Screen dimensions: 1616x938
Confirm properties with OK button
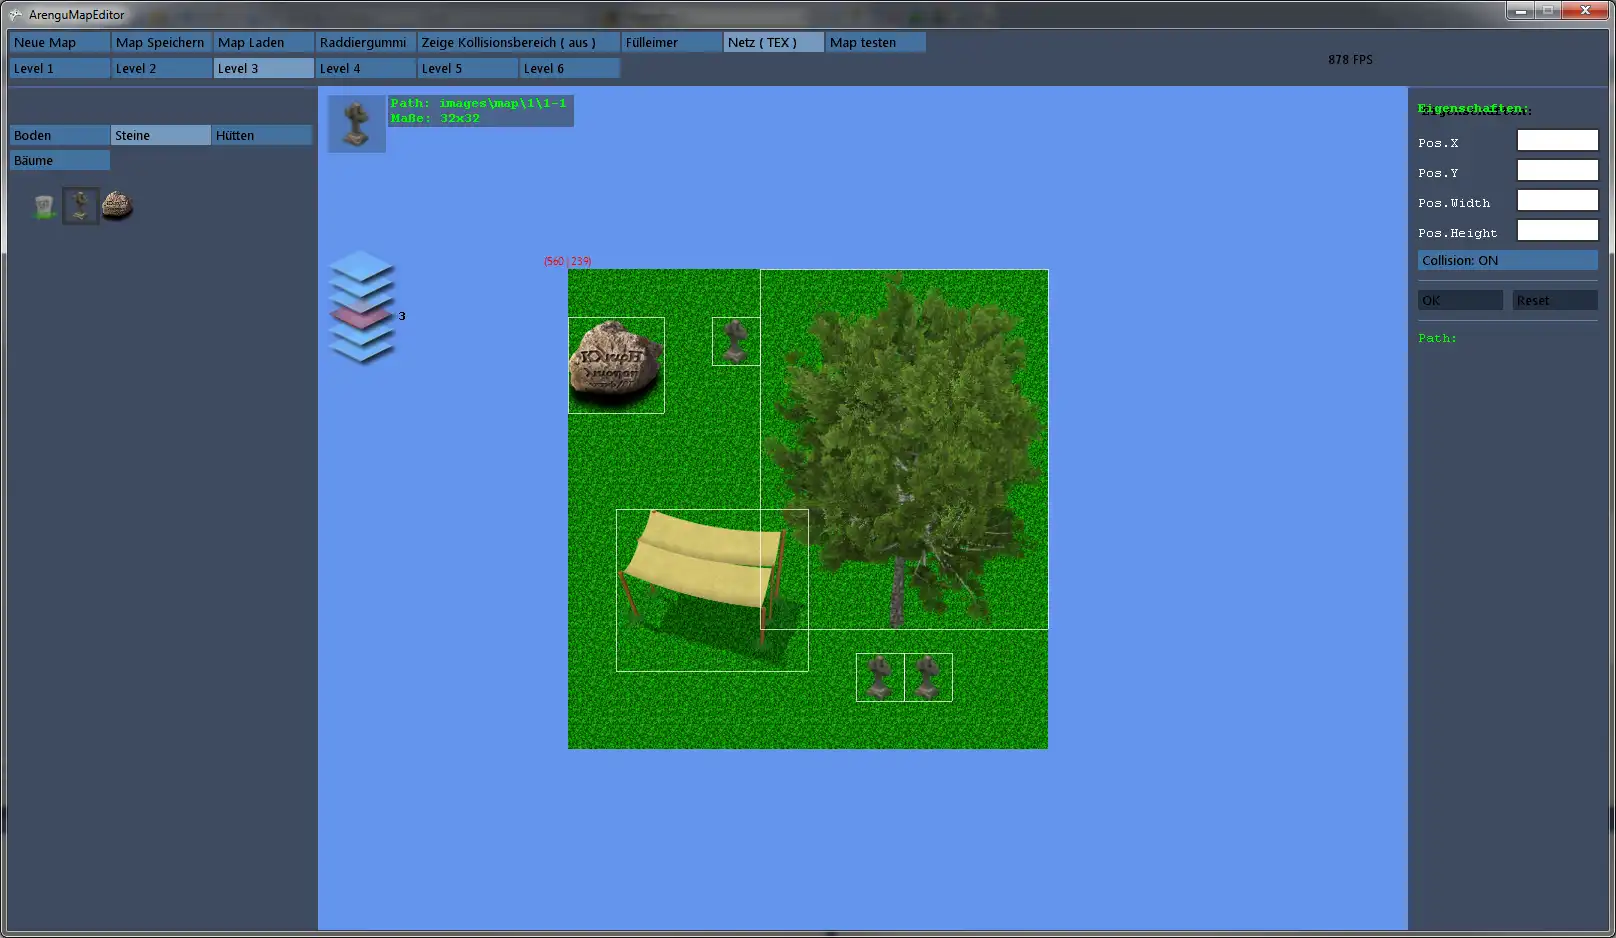pos(1460,300)
